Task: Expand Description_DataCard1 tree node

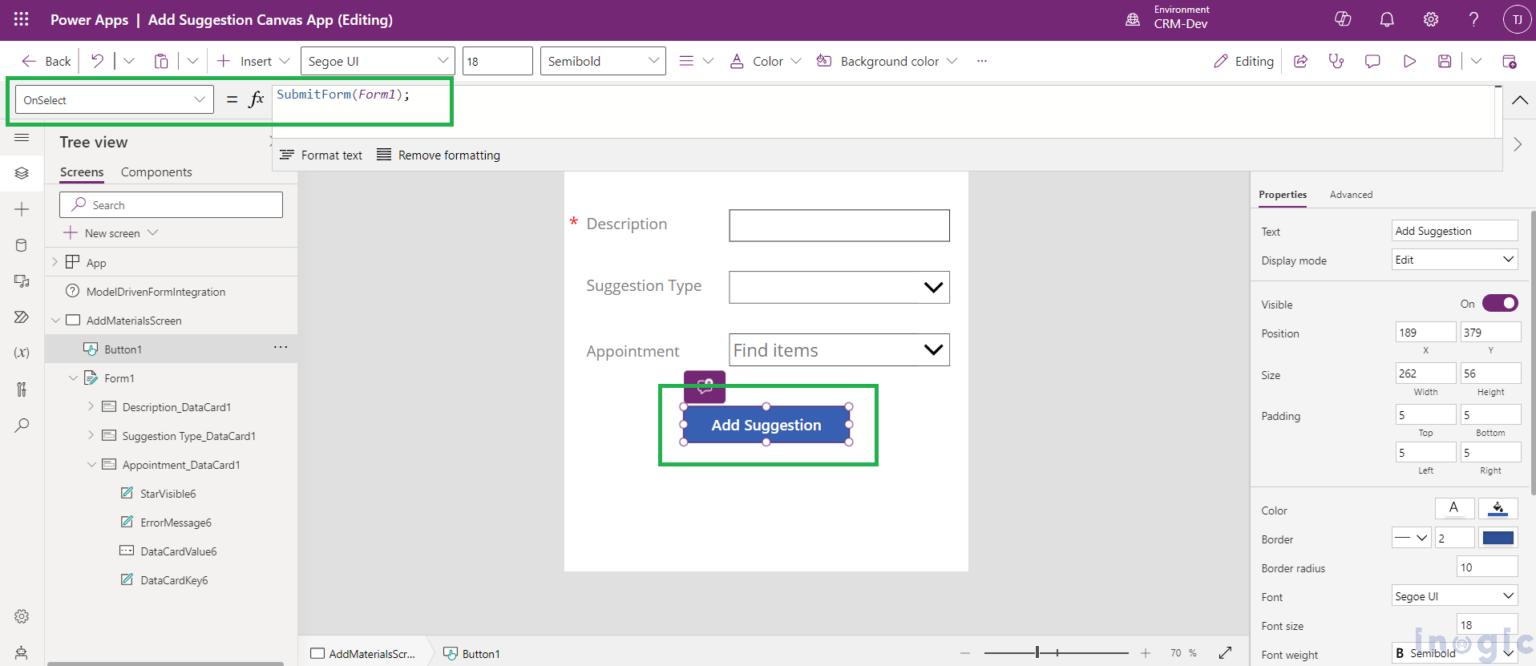Action: (x=91, y=407)
